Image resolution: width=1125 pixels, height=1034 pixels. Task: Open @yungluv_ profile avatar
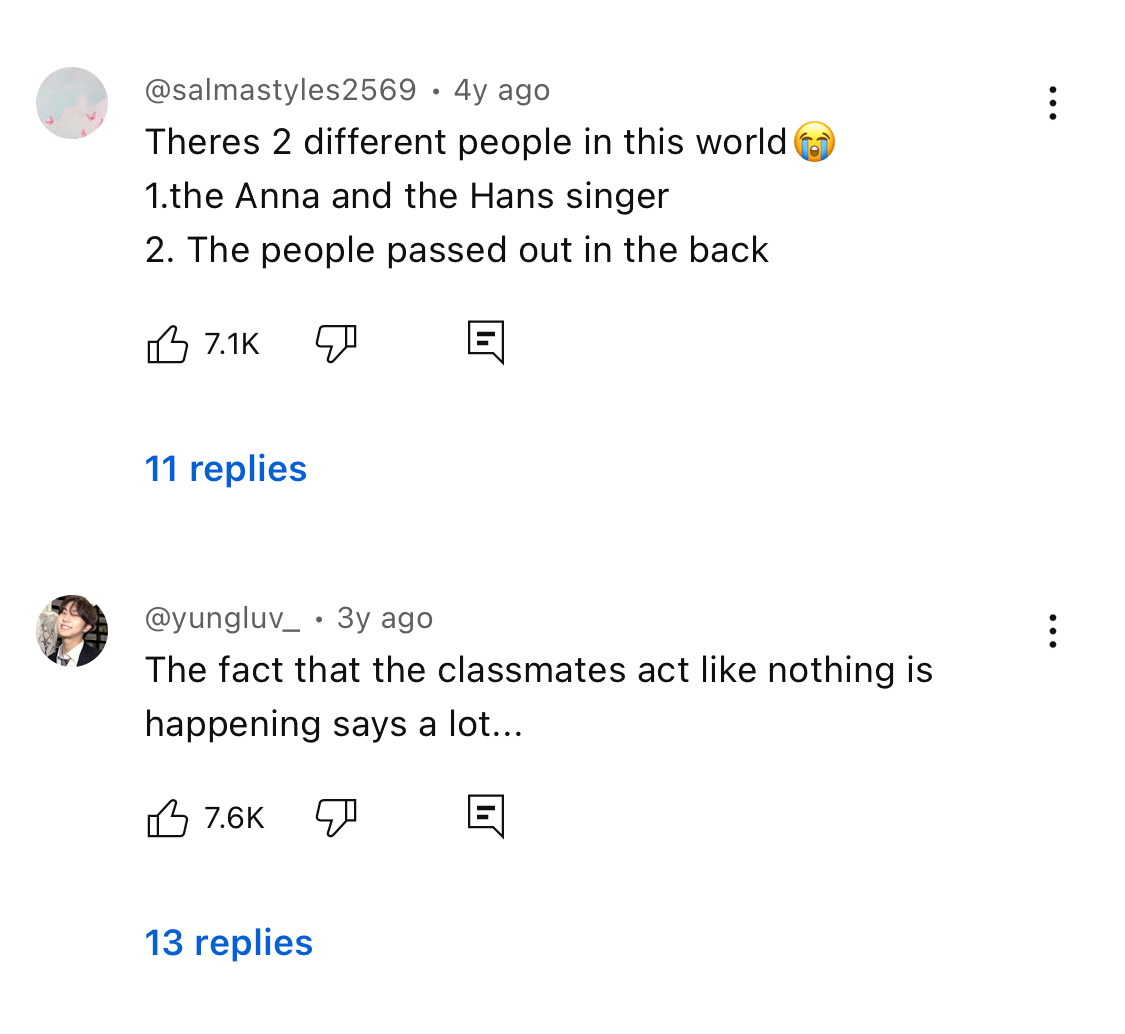click(72, 631)
